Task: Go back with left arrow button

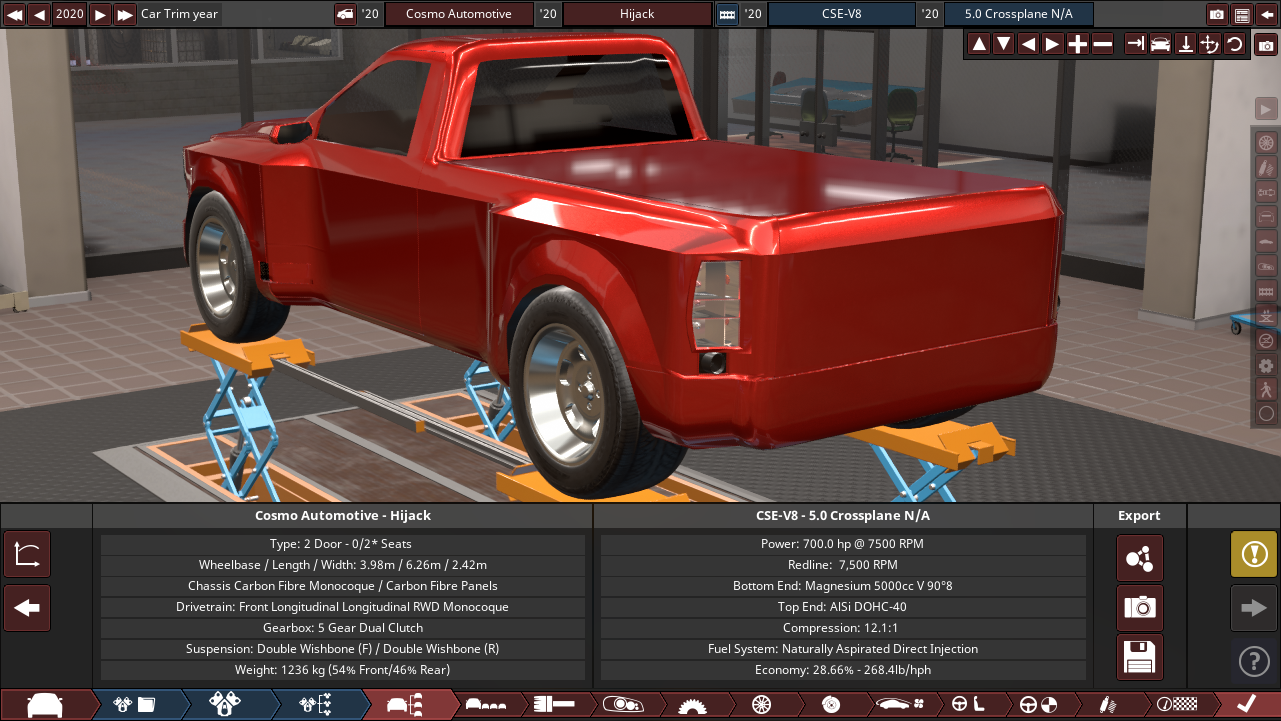Action: pyautogui.click(x=27, y=608)
